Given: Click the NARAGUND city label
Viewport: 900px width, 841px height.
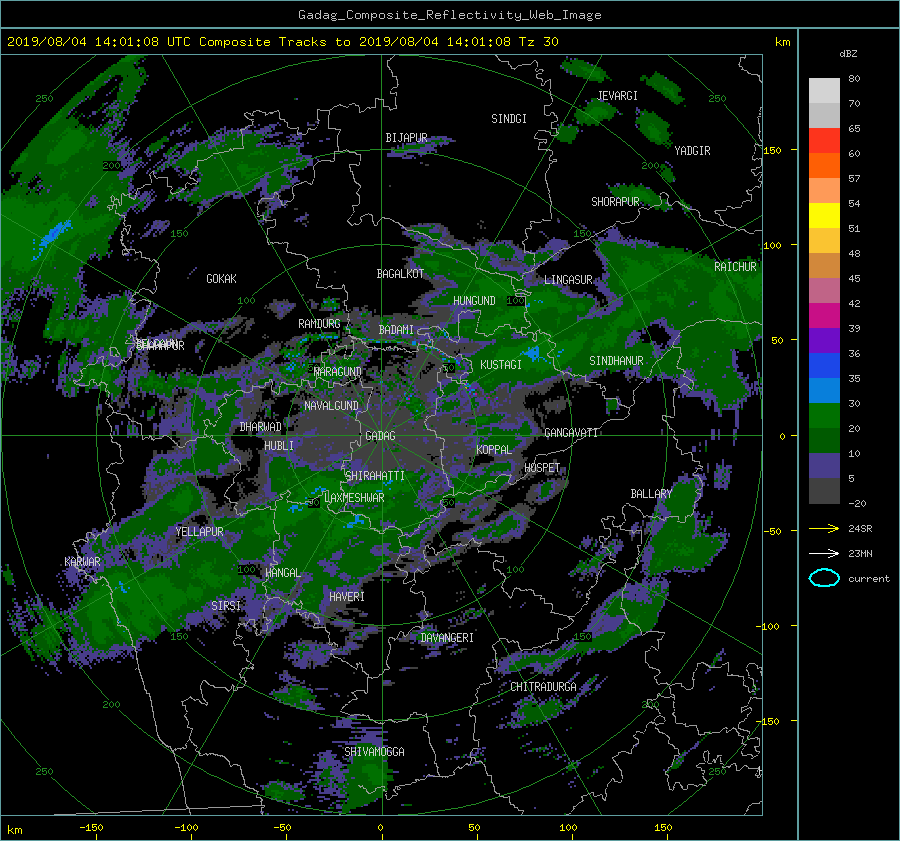Looking at the screenshot, I should (338, 371).
